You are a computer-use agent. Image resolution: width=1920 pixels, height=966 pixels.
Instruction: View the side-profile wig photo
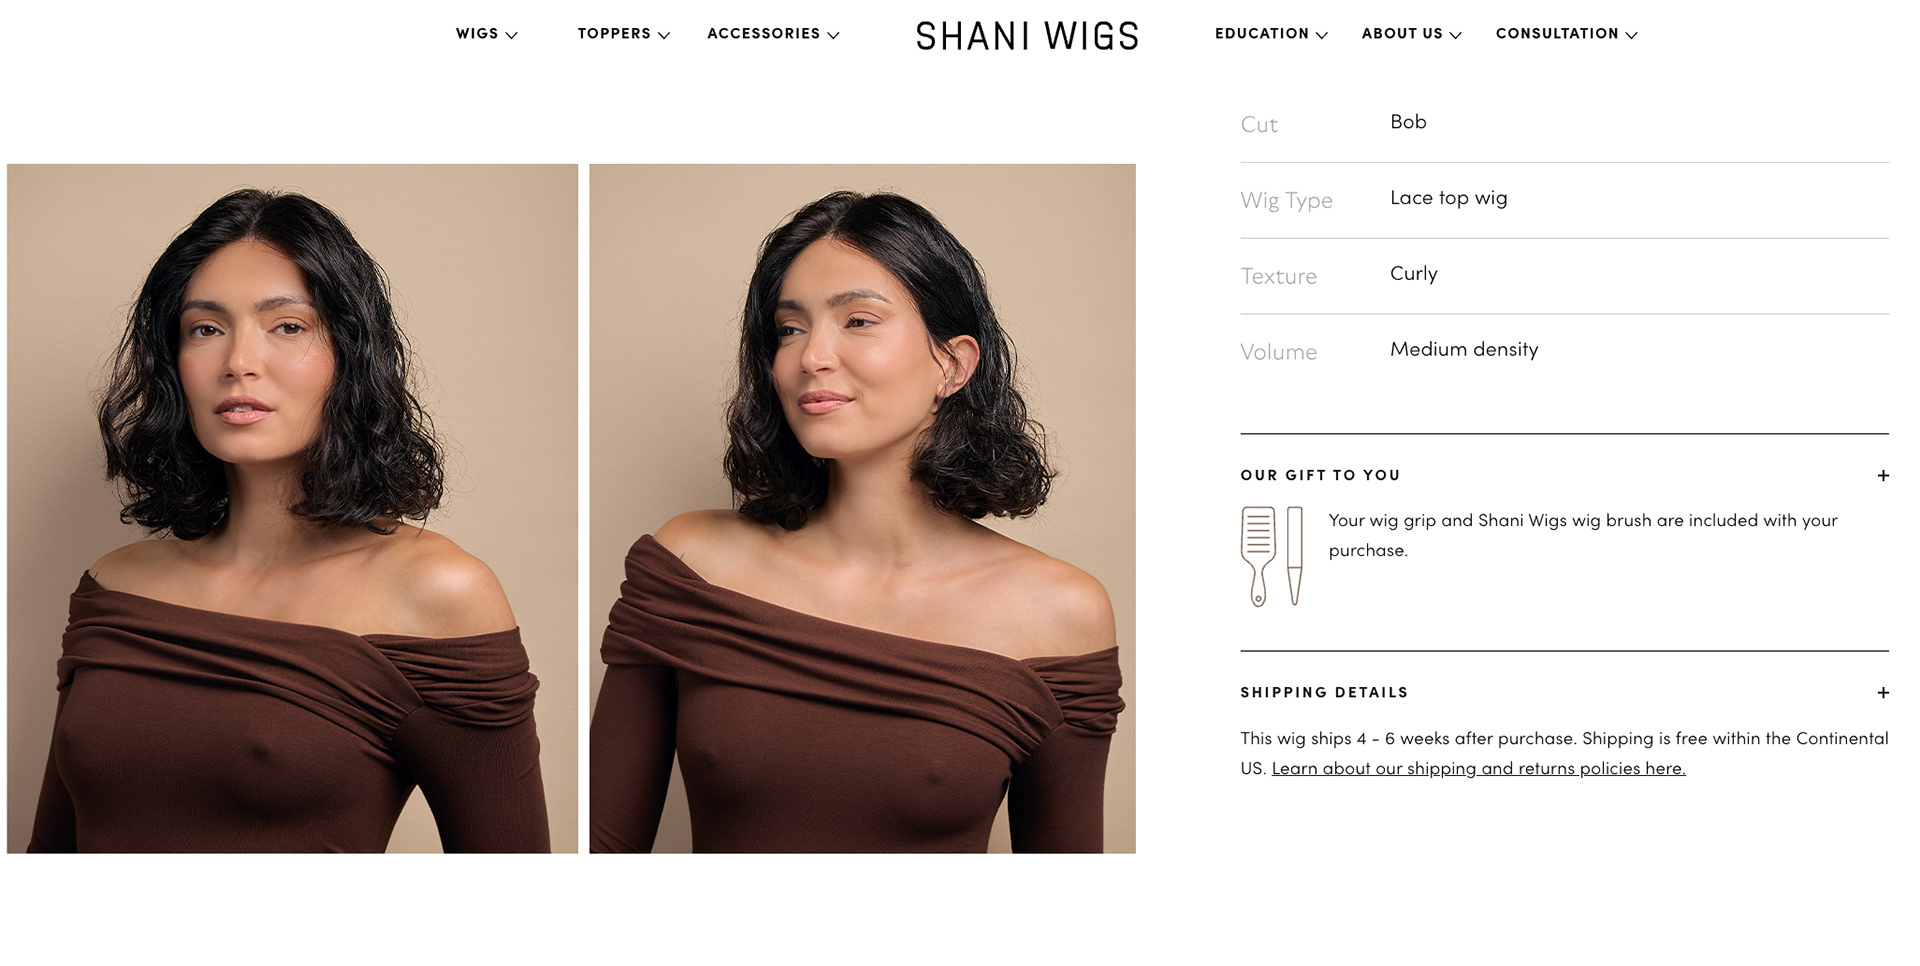[862, 508]
